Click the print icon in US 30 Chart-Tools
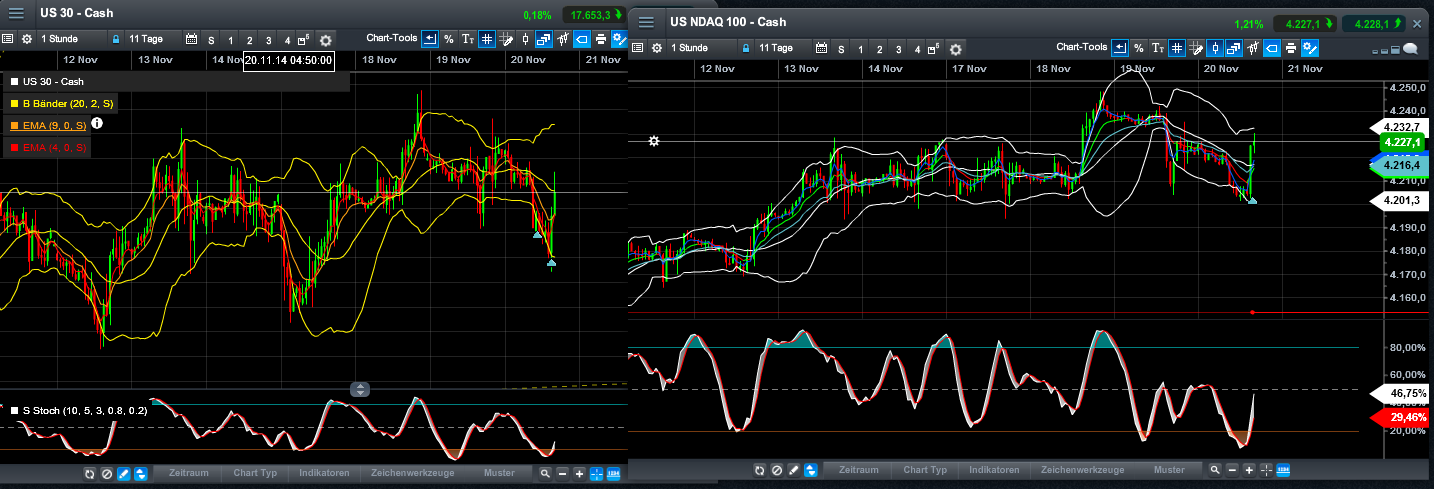The image size is (1434, 489). tap(600, 39)
